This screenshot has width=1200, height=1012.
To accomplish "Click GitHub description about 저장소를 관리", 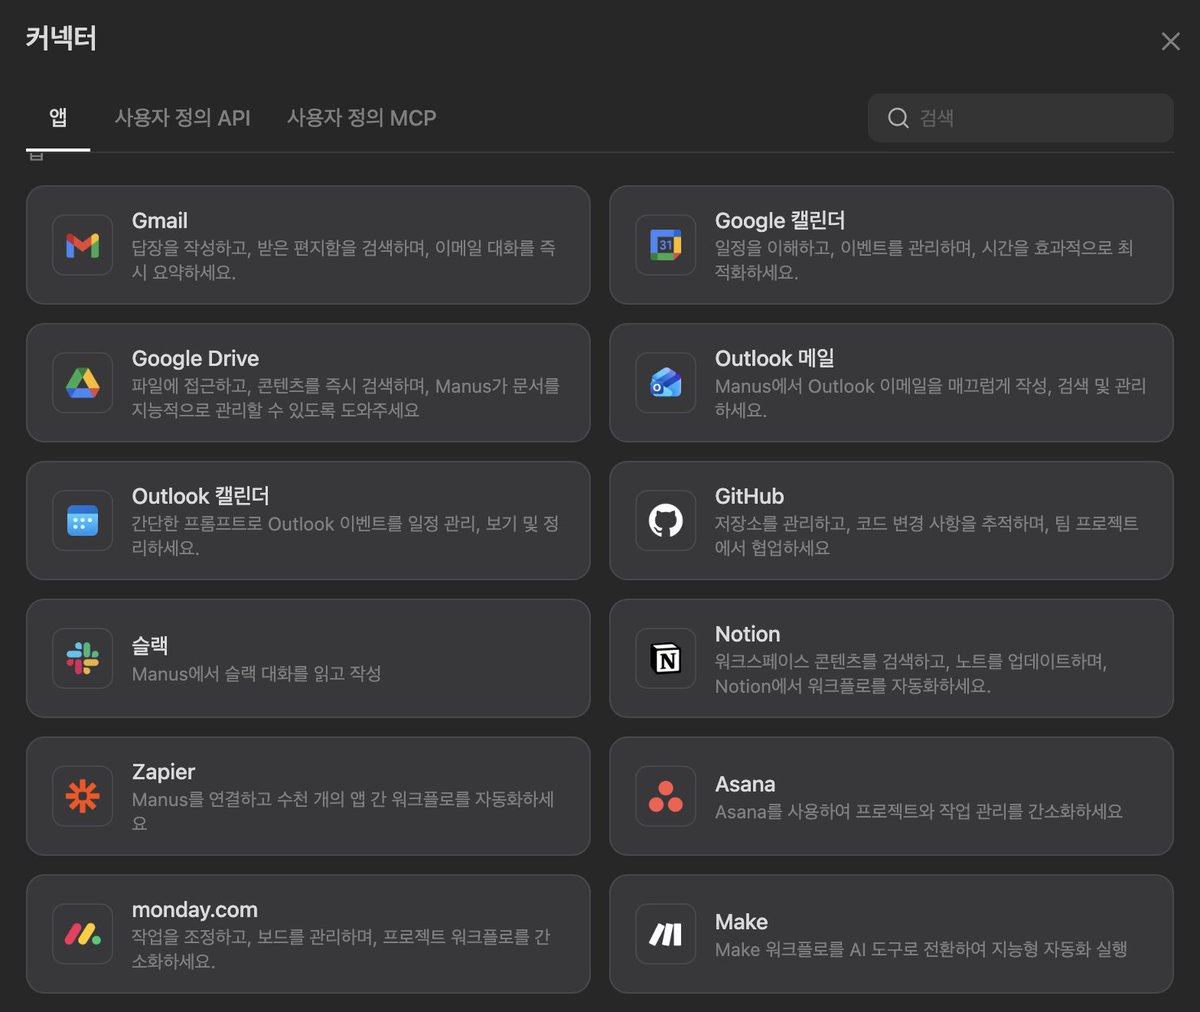I will click(927, 536).
